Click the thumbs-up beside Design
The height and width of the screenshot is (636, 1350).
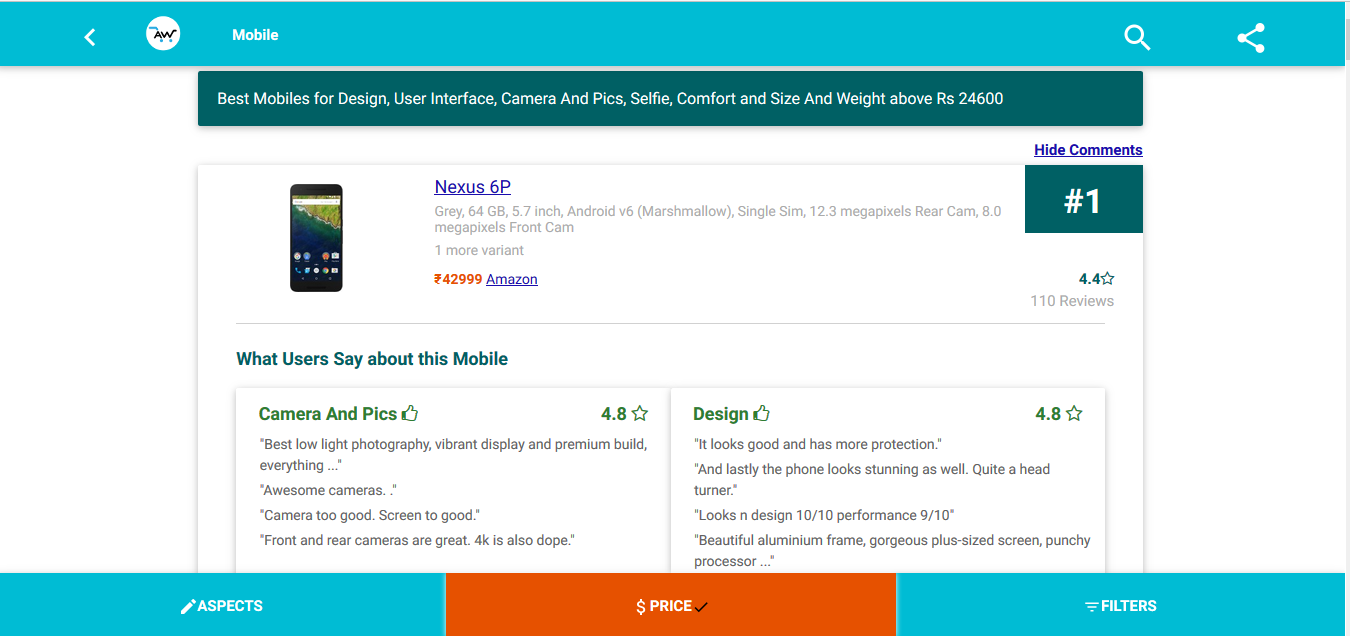[x=762, y=413]
